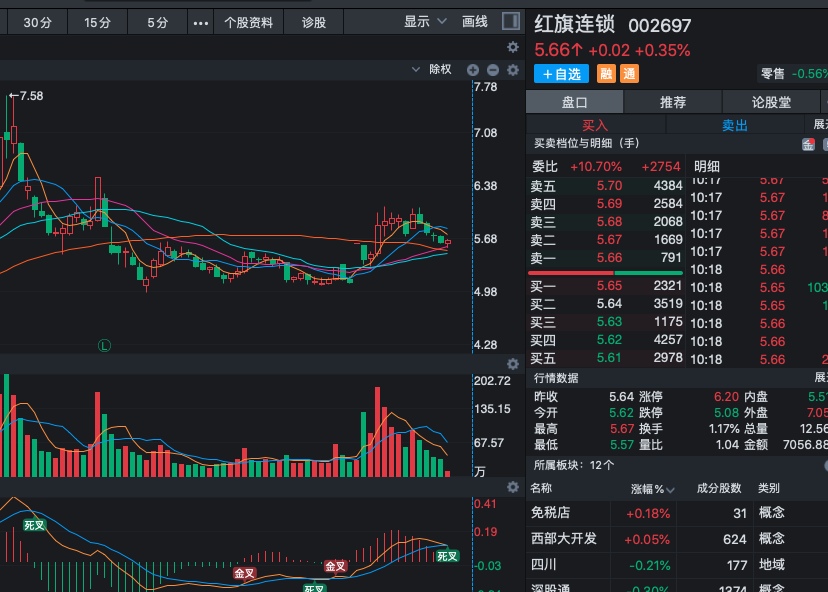Open candlestick chart settings gear beside zoom icons
The height and width of the screenshot is (592, 828).
513,70
